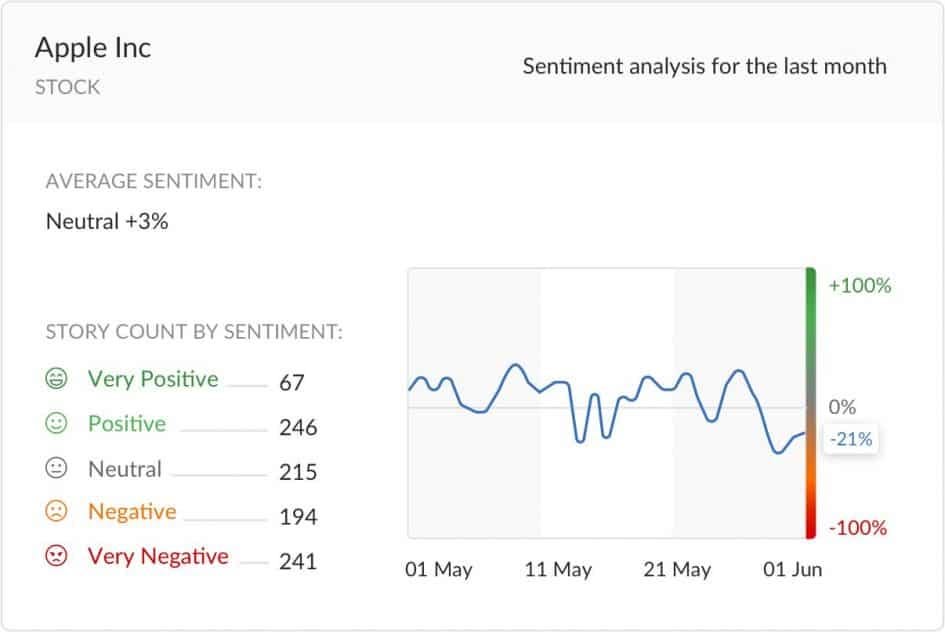Click the Very Positive grinning face icon
This screenshot has height=632, width=945.
point(56,378)
